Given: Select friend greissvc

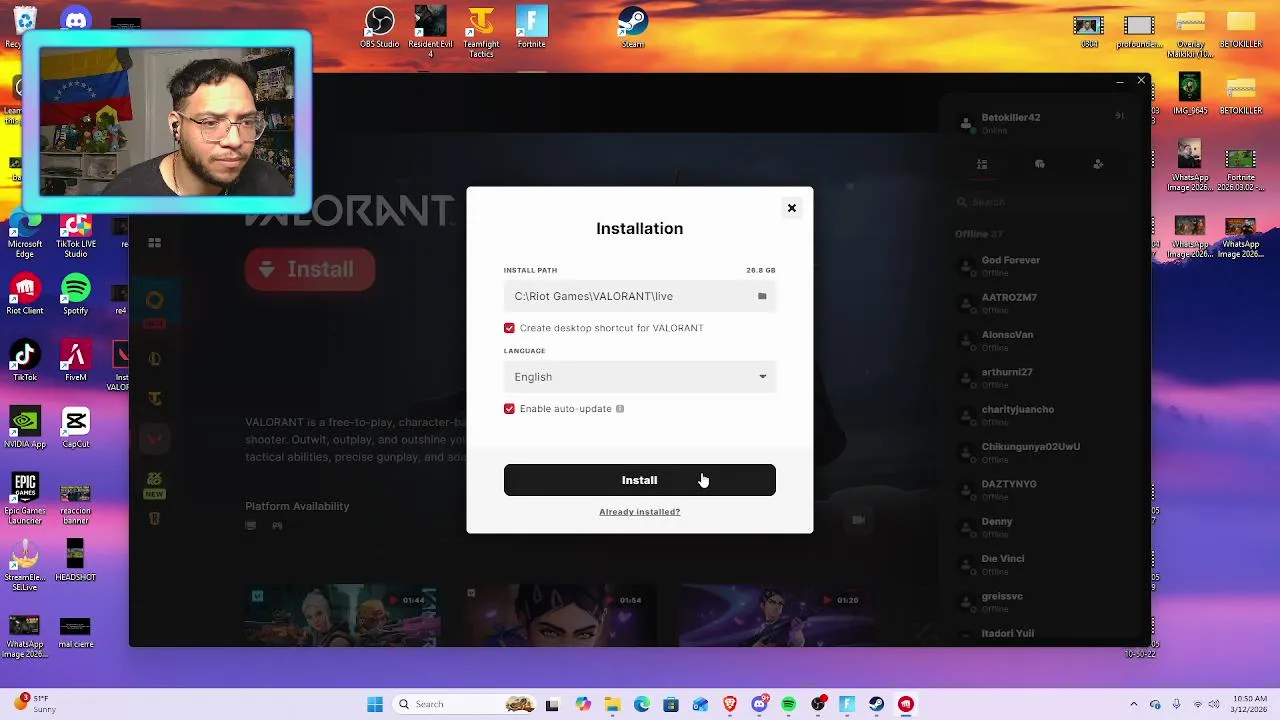Looking at the screenshot, I should pos(1040,602).
